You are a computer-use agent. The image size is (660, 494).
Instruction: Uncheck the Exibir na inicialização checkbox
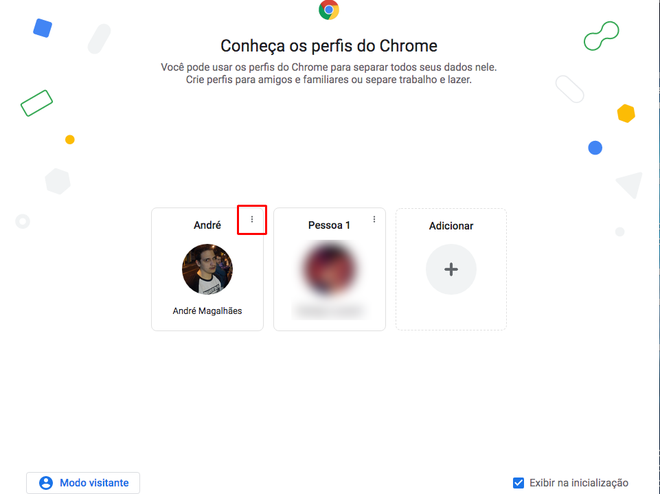(518, 483)
